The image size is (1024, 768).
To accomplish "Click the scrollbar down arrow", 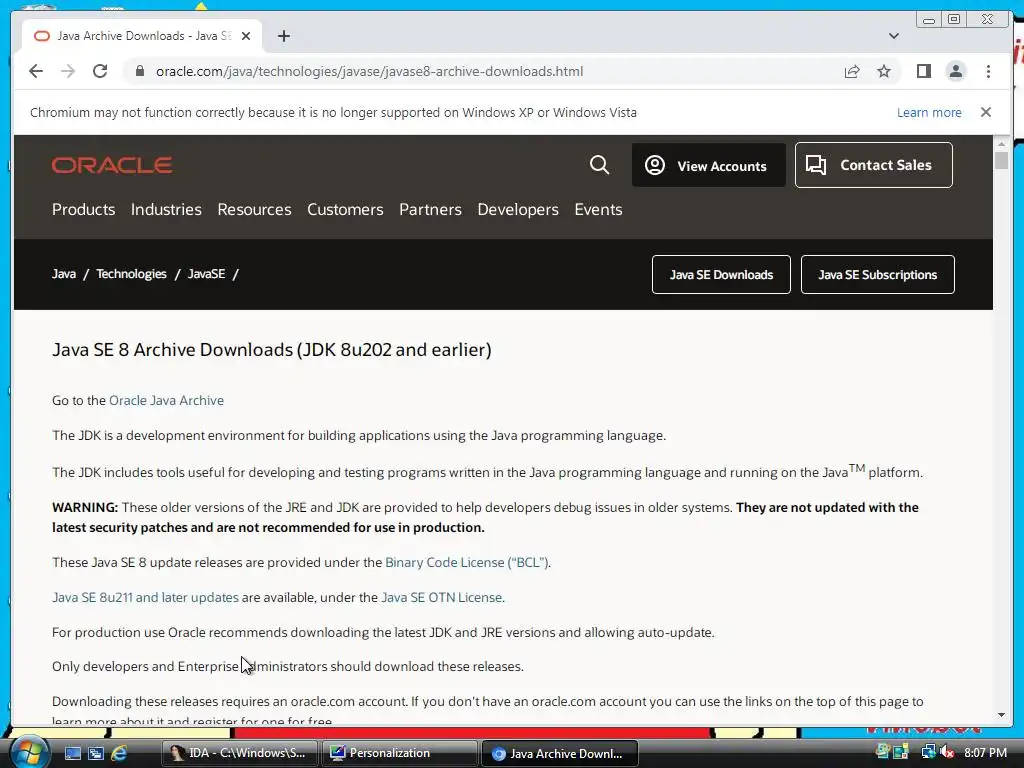I will [1001, 715].
